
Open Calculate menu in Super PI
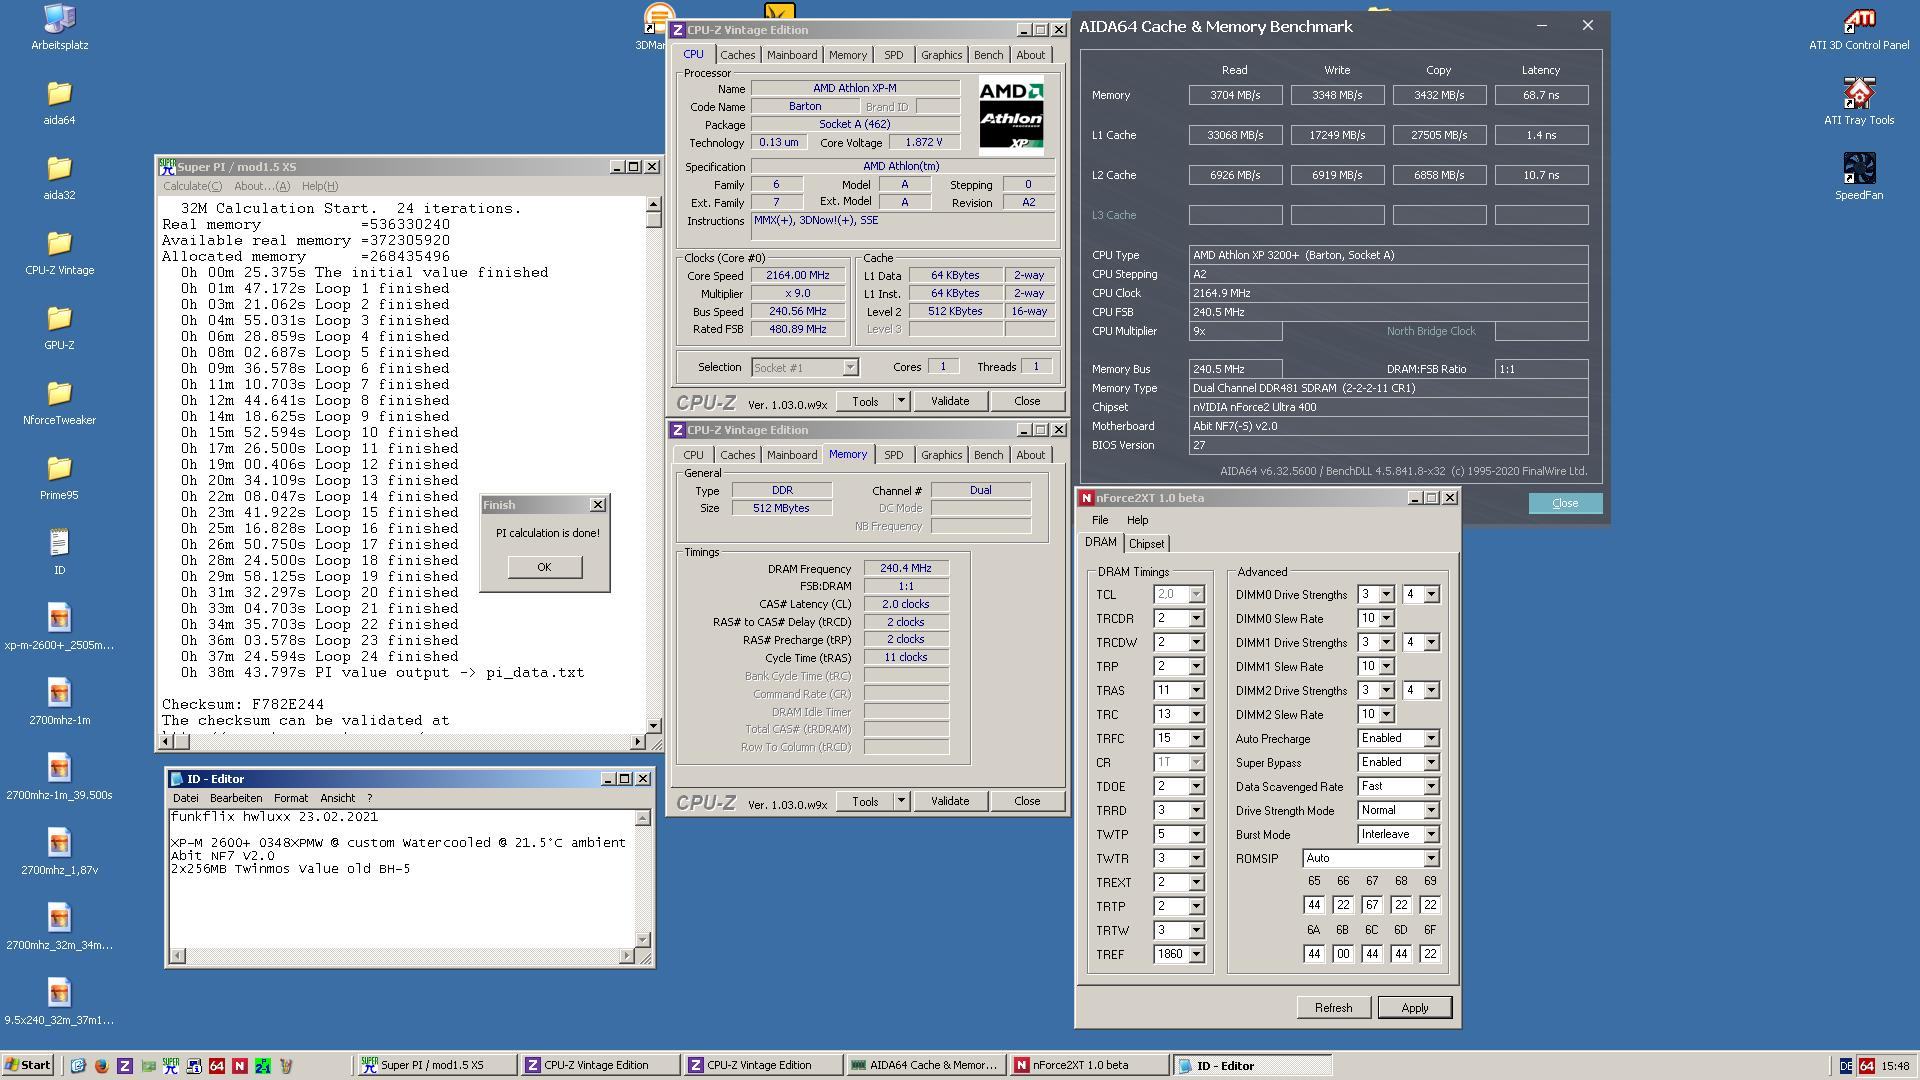click(192, 186)
